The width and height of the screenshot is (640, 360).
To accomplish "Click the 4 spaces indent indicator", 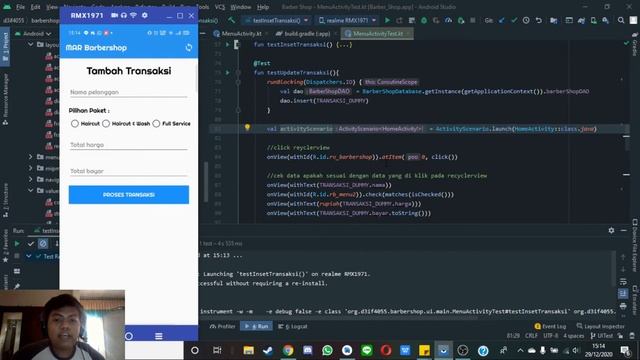I will tap(574, 336).
